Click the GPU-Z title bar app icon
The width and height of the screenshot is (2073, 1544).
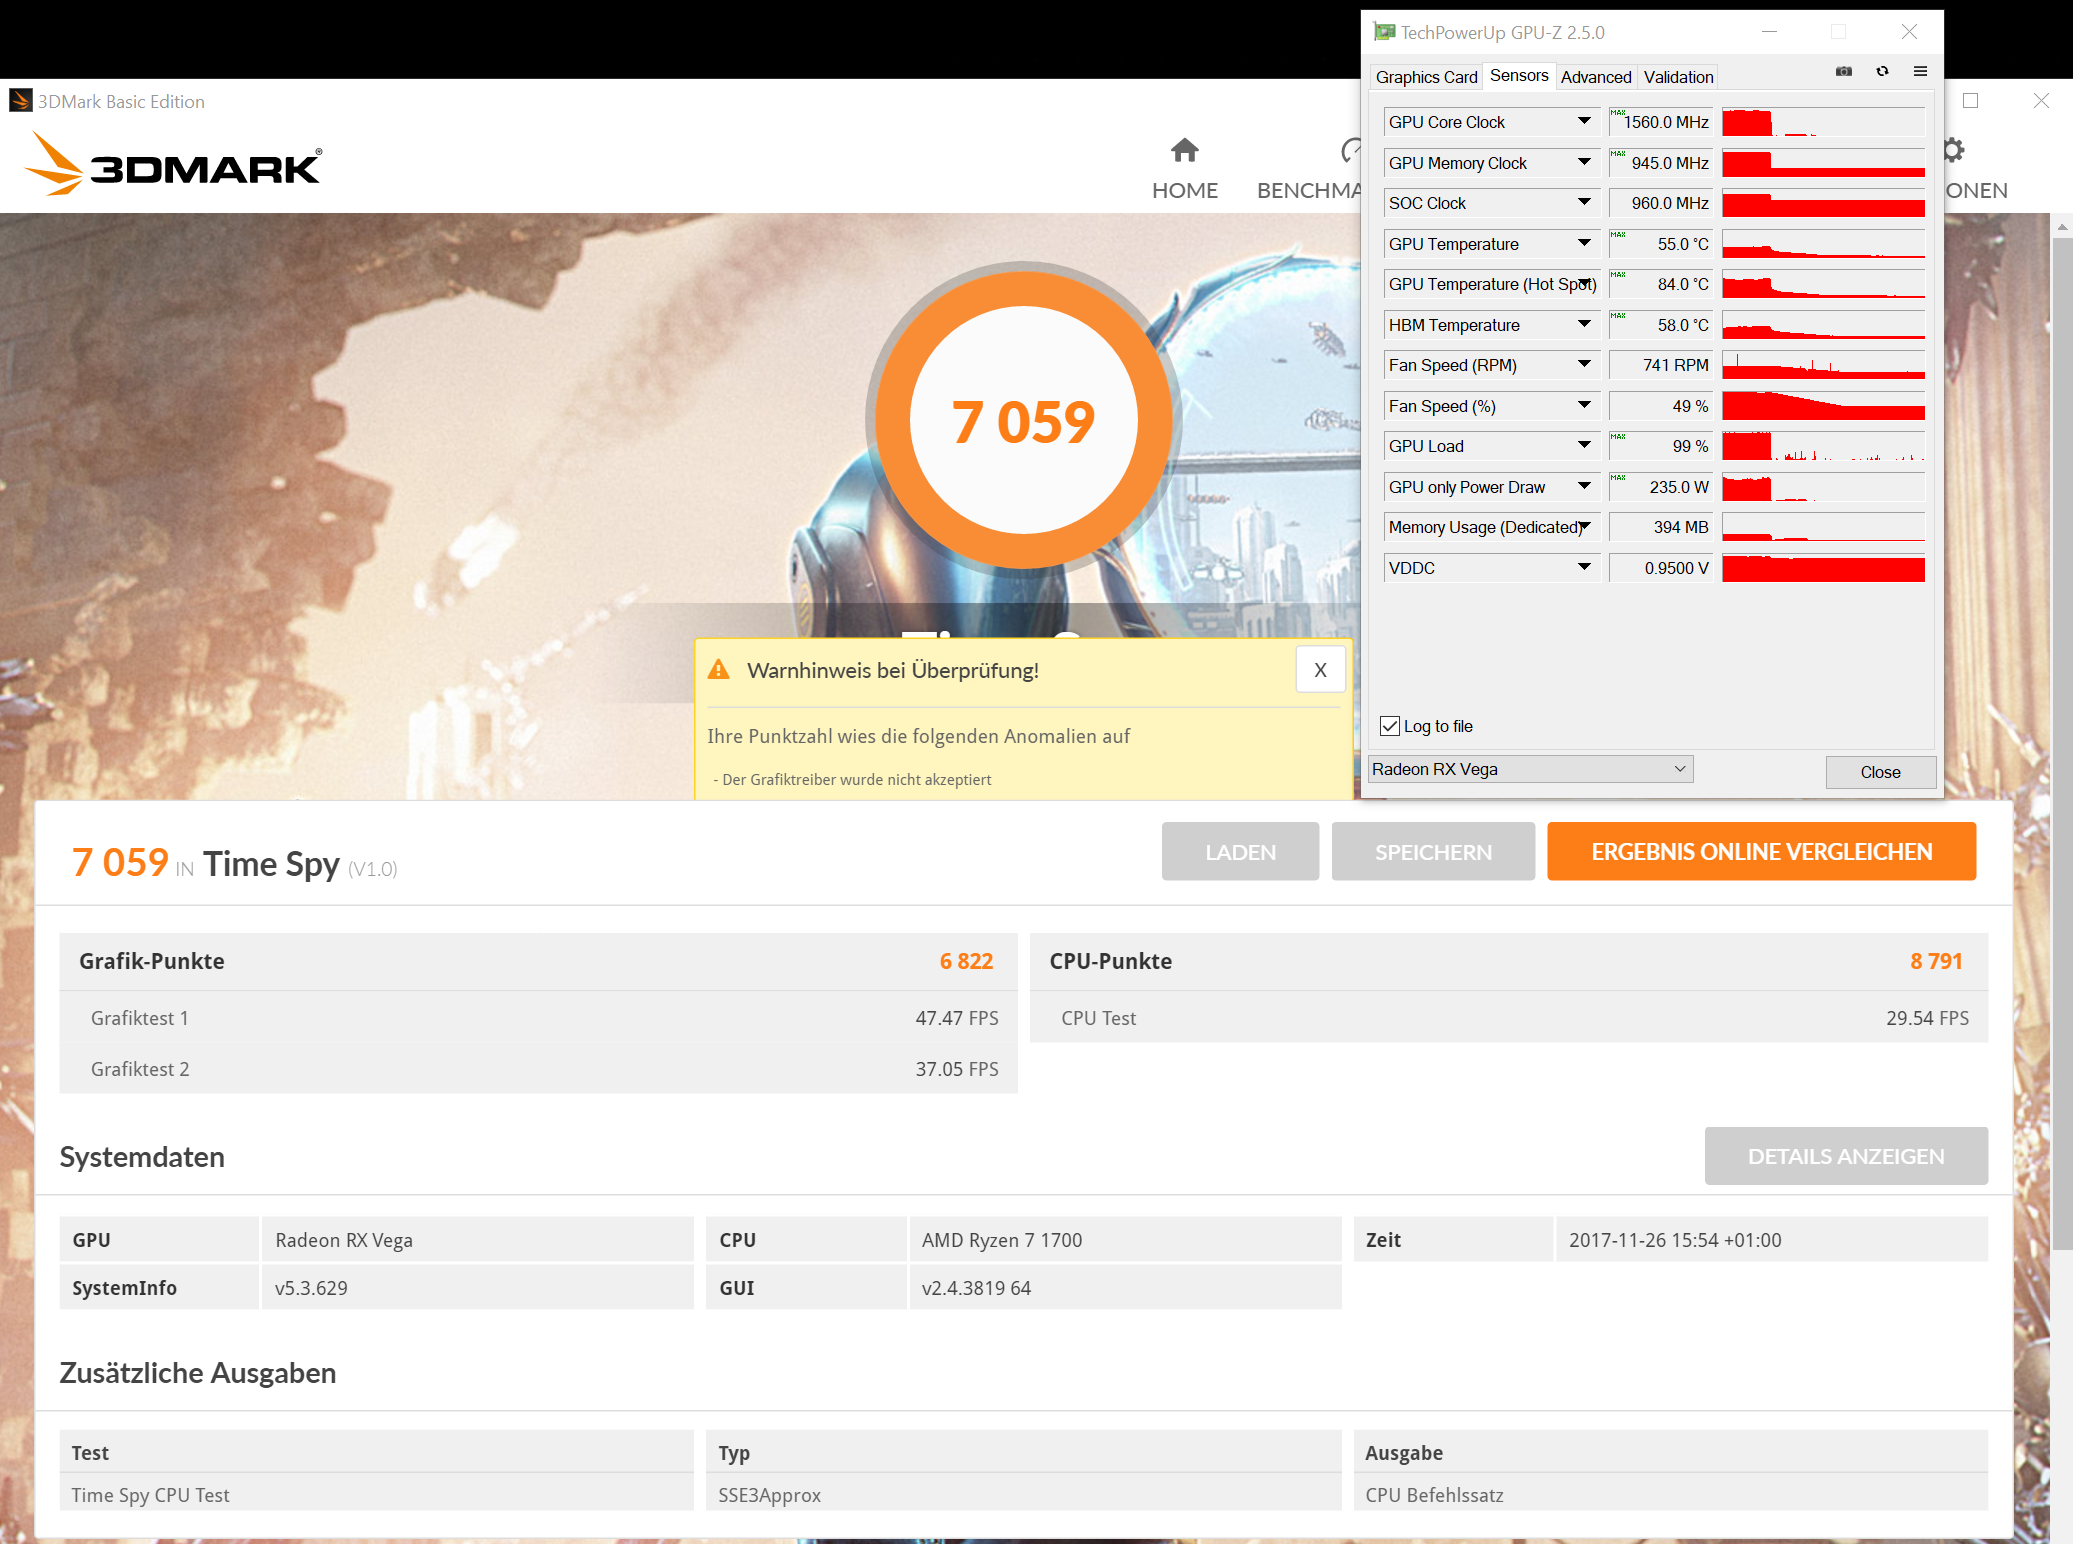[x=1384, y=32]
